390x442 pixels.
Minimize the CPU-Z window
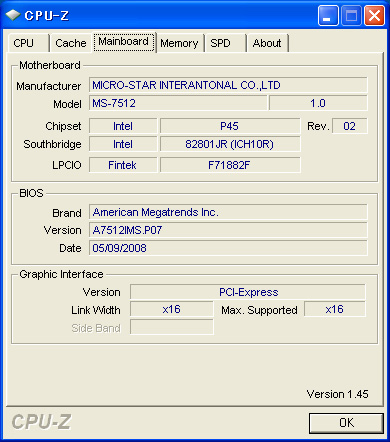pyautogui.click(x=328, y=15)
